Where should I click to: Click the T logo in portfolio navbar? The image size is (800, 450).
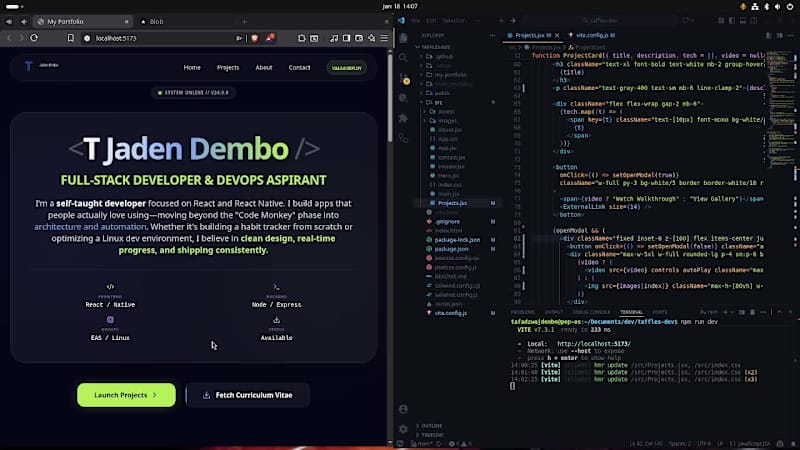click(x=29, y=66)
